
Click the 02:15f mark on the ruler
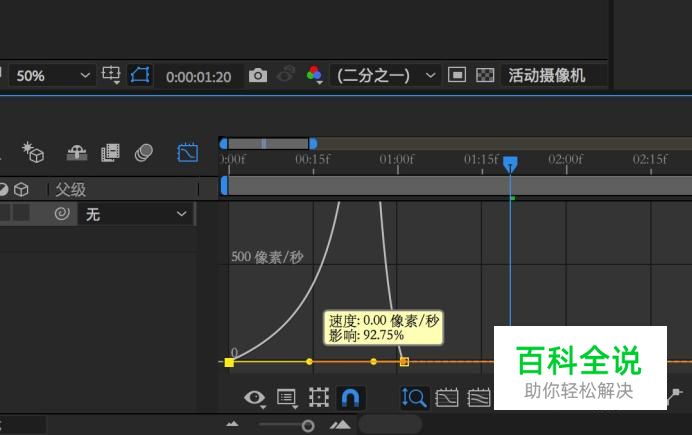click(650, 159)
